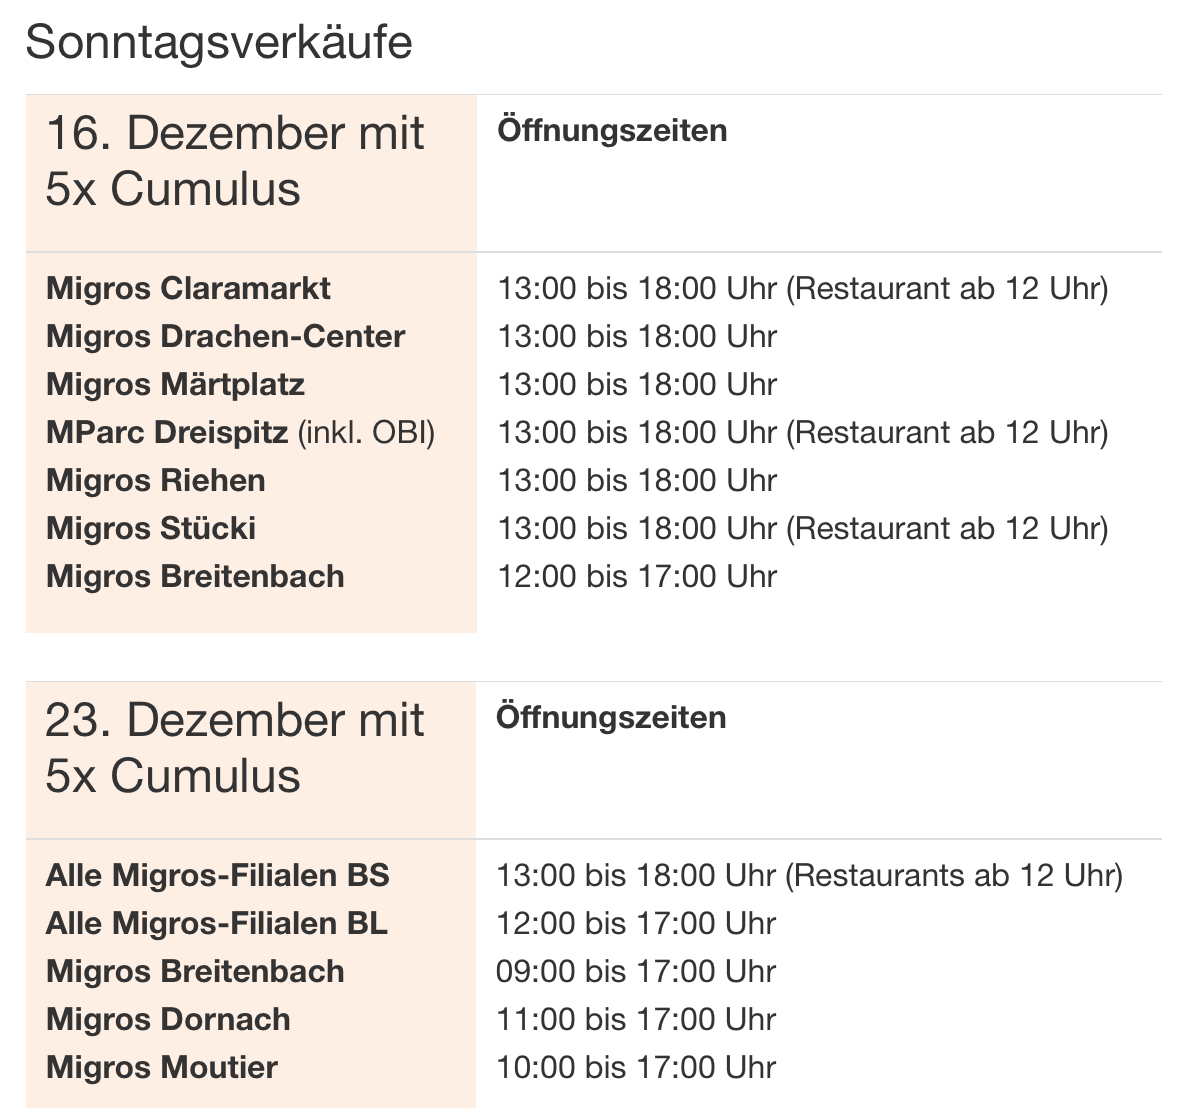Click Migros Riehen store name
The height and width of the screenshot is (1108, 1185).
tap(155, 480)
